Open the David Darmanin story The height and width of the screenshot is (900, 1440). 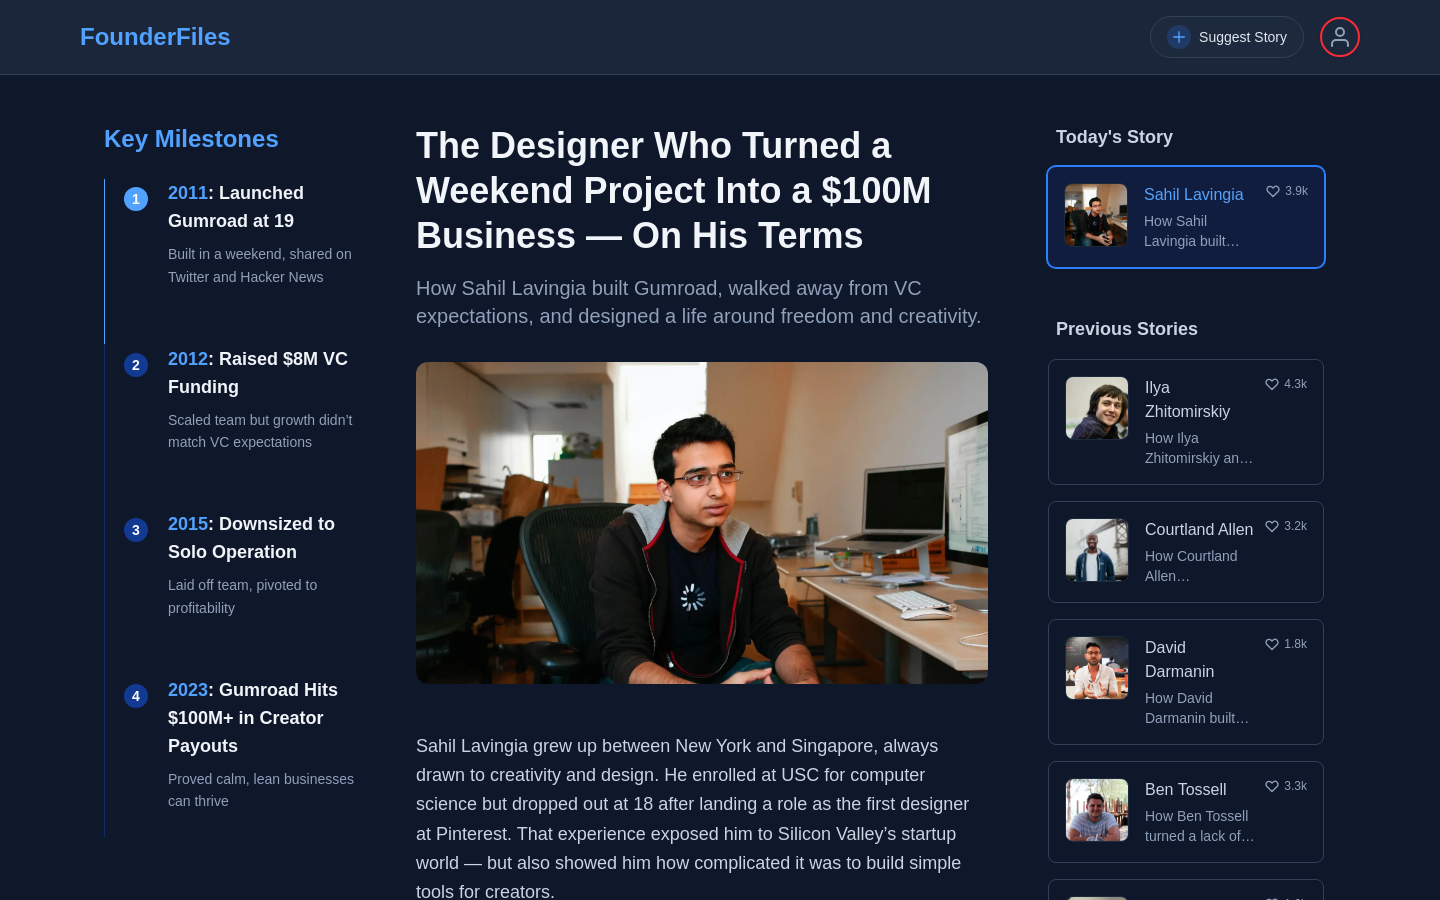pos(1186,682)
